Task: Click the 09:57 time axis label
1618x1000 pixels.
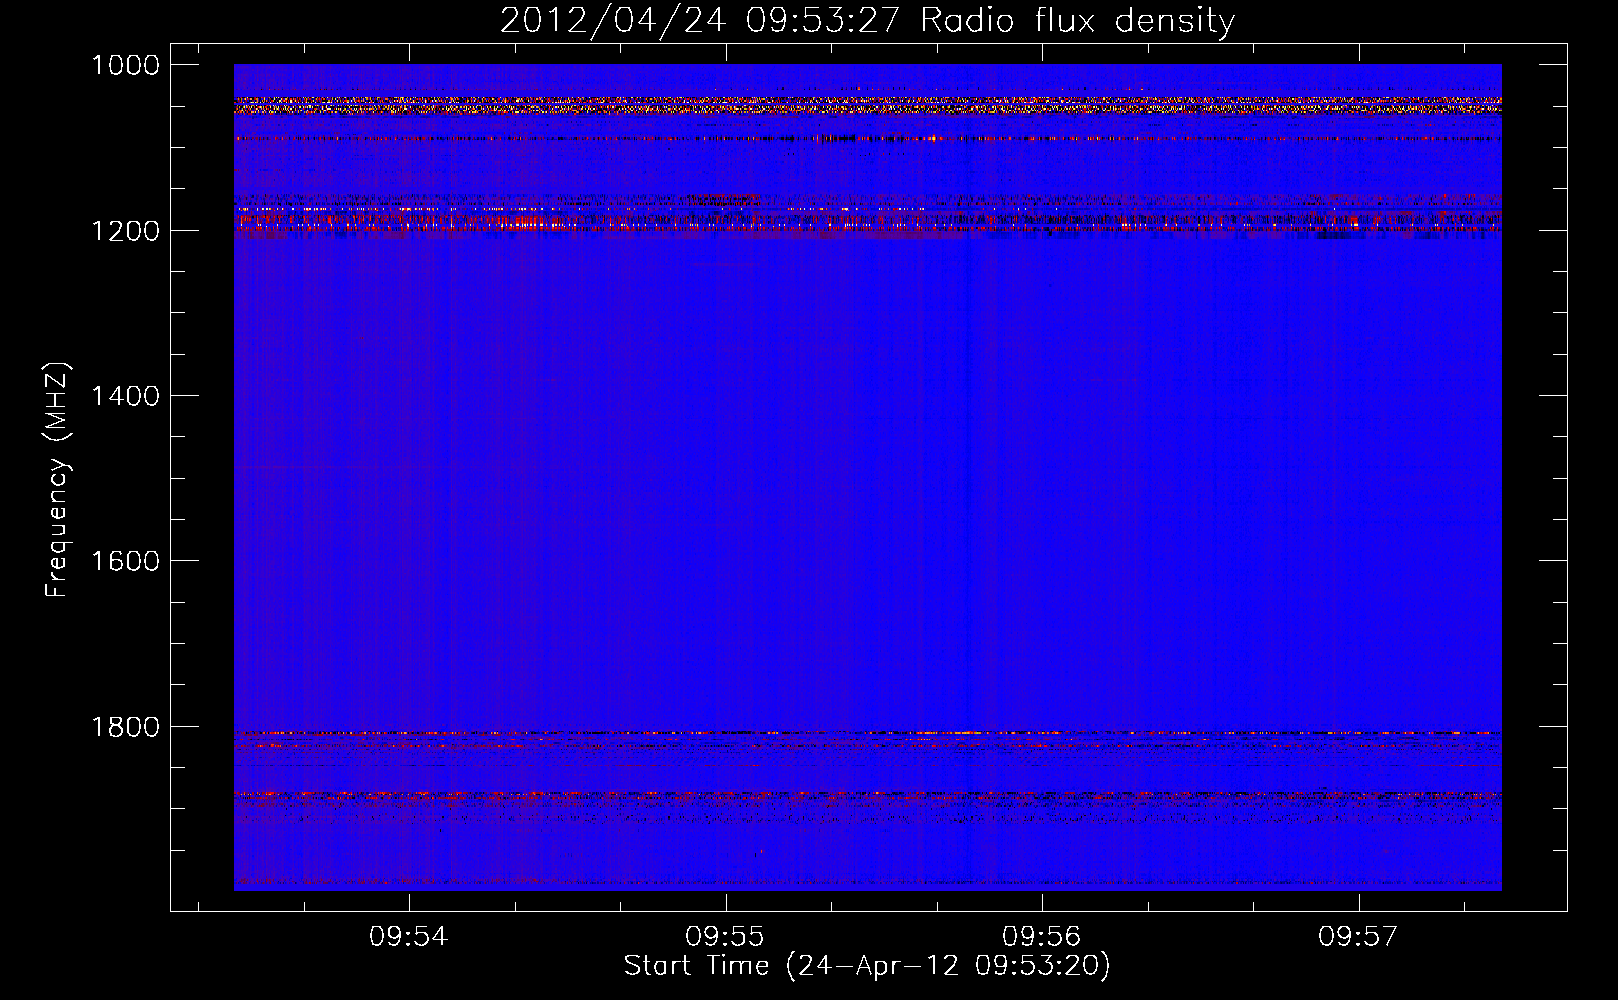Action: coord(1358,937)
